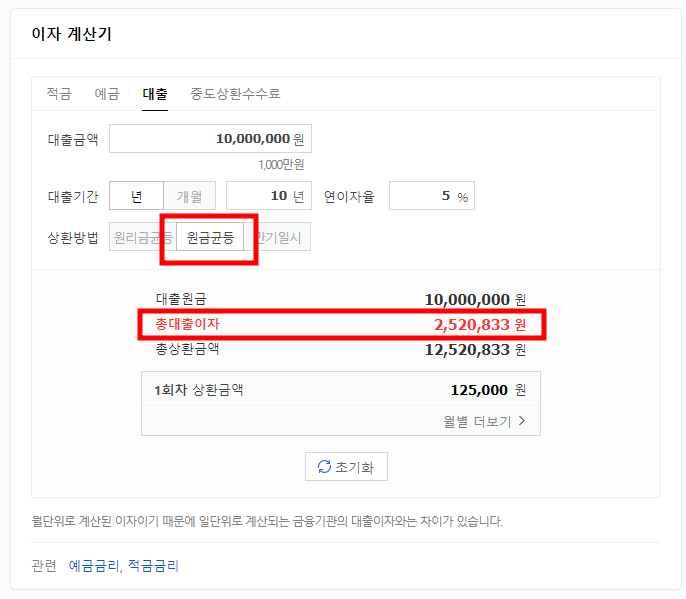Screen dimensions: 686x599
Task: Select 개월 as loan period unit
Action: [189, 196]
